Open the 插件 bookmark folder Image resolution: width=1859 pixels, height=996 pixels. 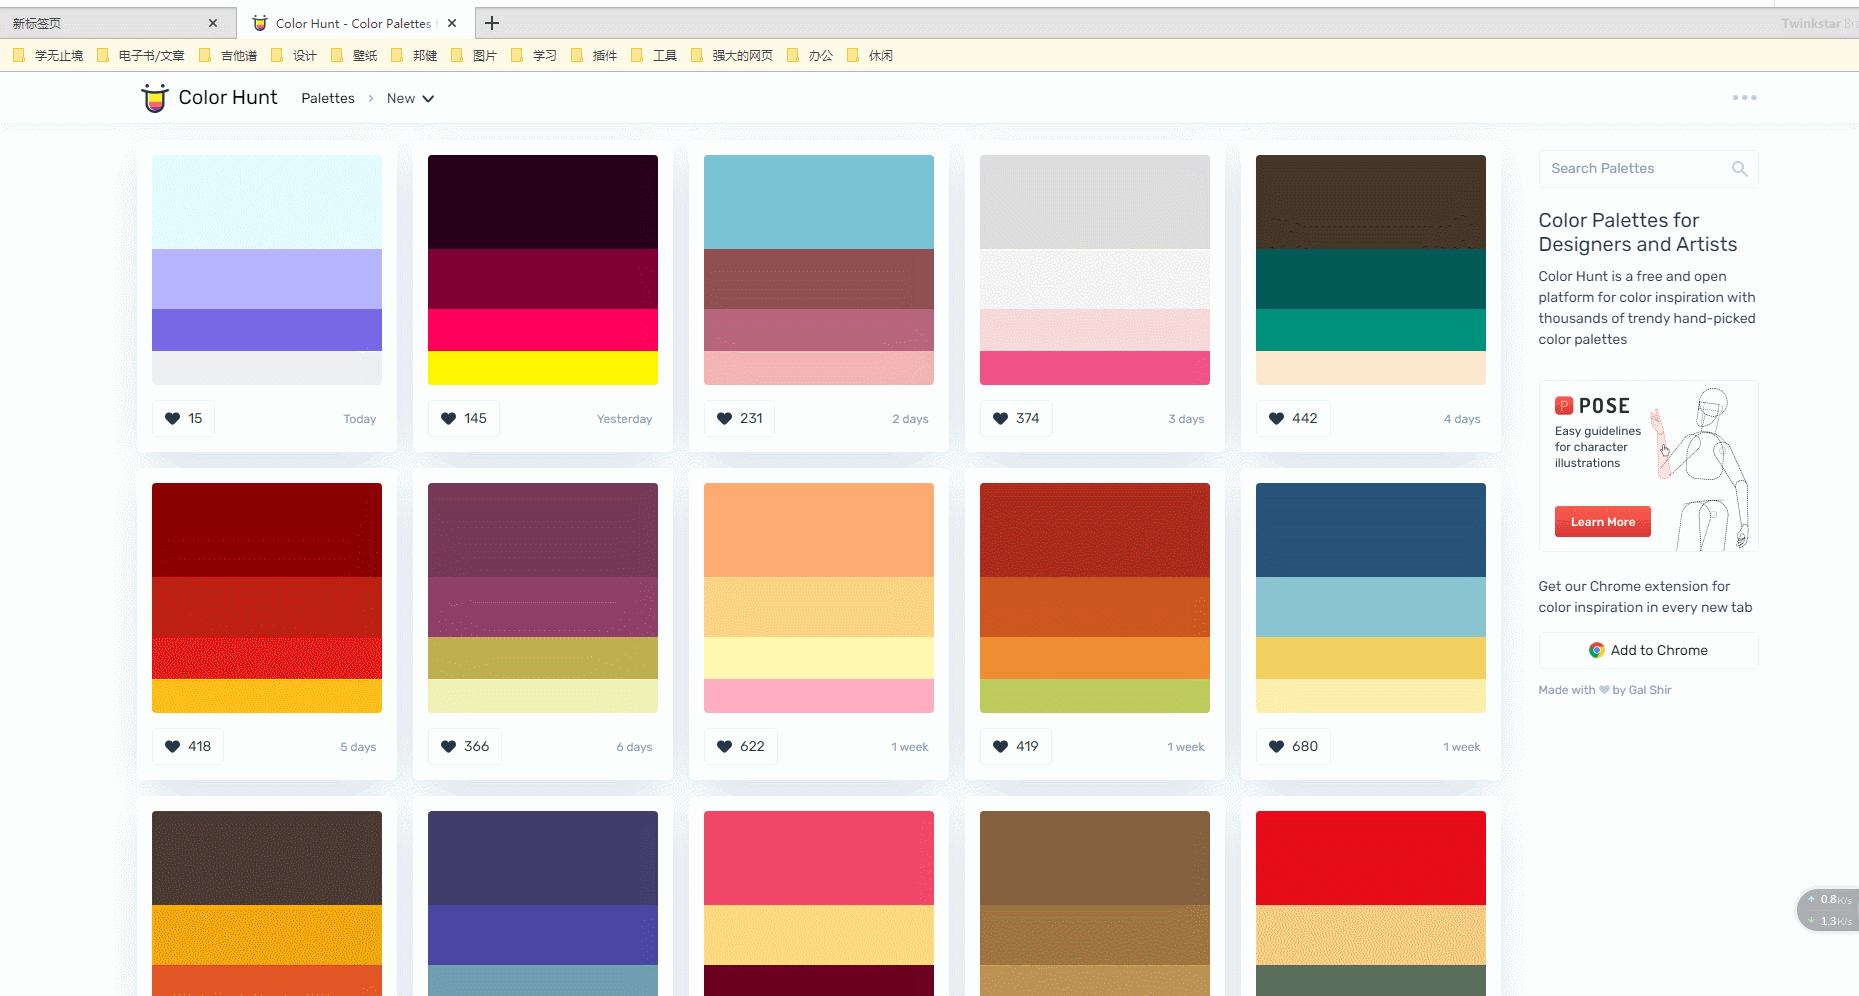pos(595,55)
